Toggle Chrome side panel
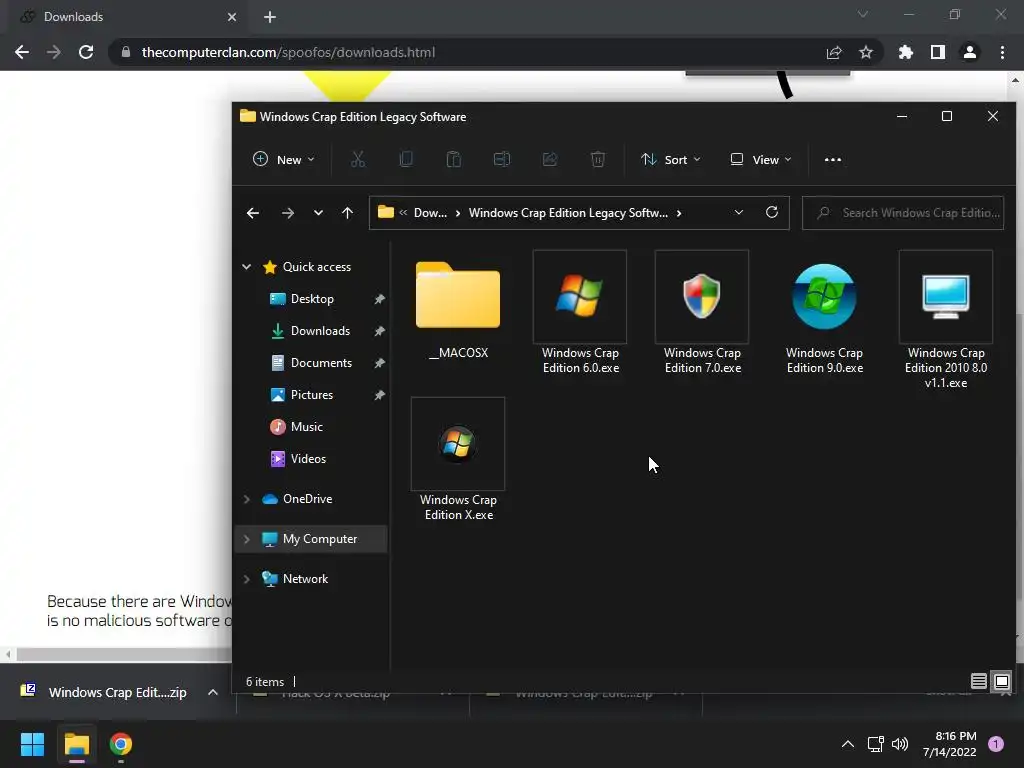1024x768 pixels. pos(938,52)
